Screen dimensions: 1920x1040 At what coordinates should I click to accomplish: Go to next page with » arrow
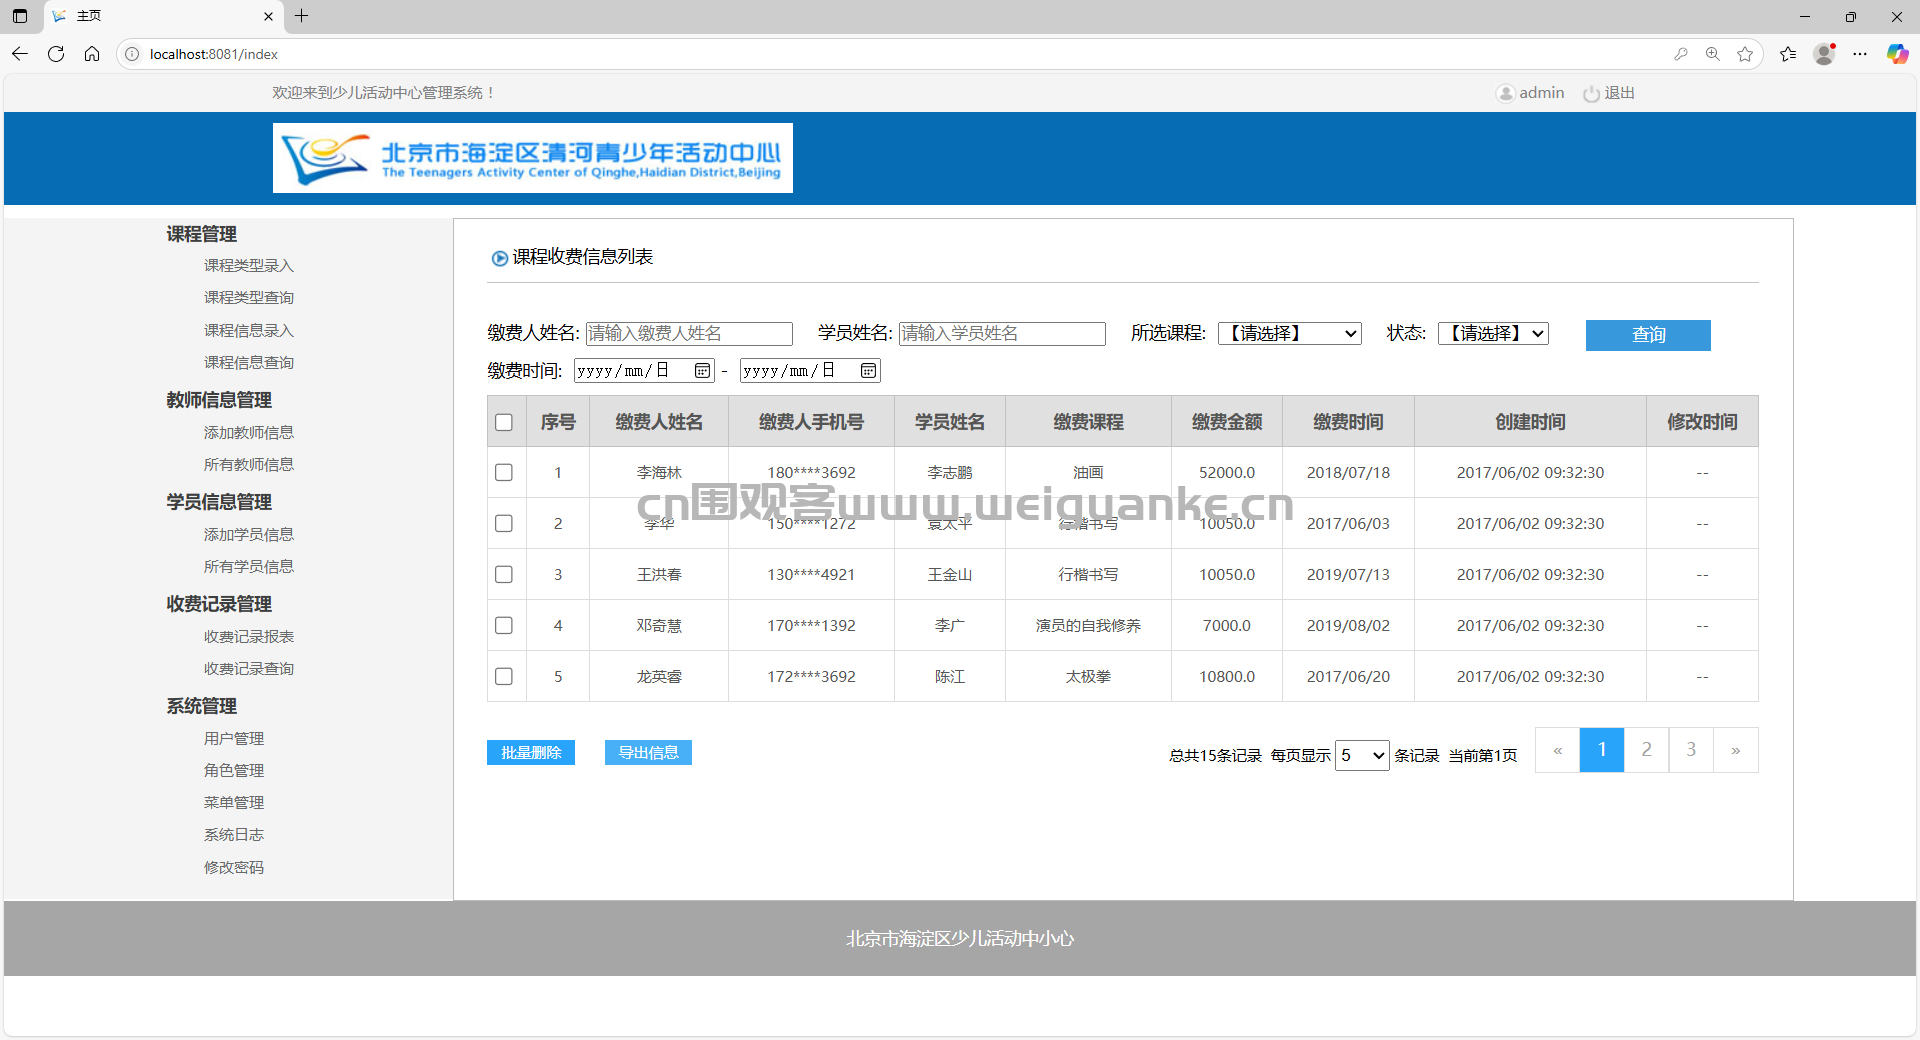(x=1736, y=750)
